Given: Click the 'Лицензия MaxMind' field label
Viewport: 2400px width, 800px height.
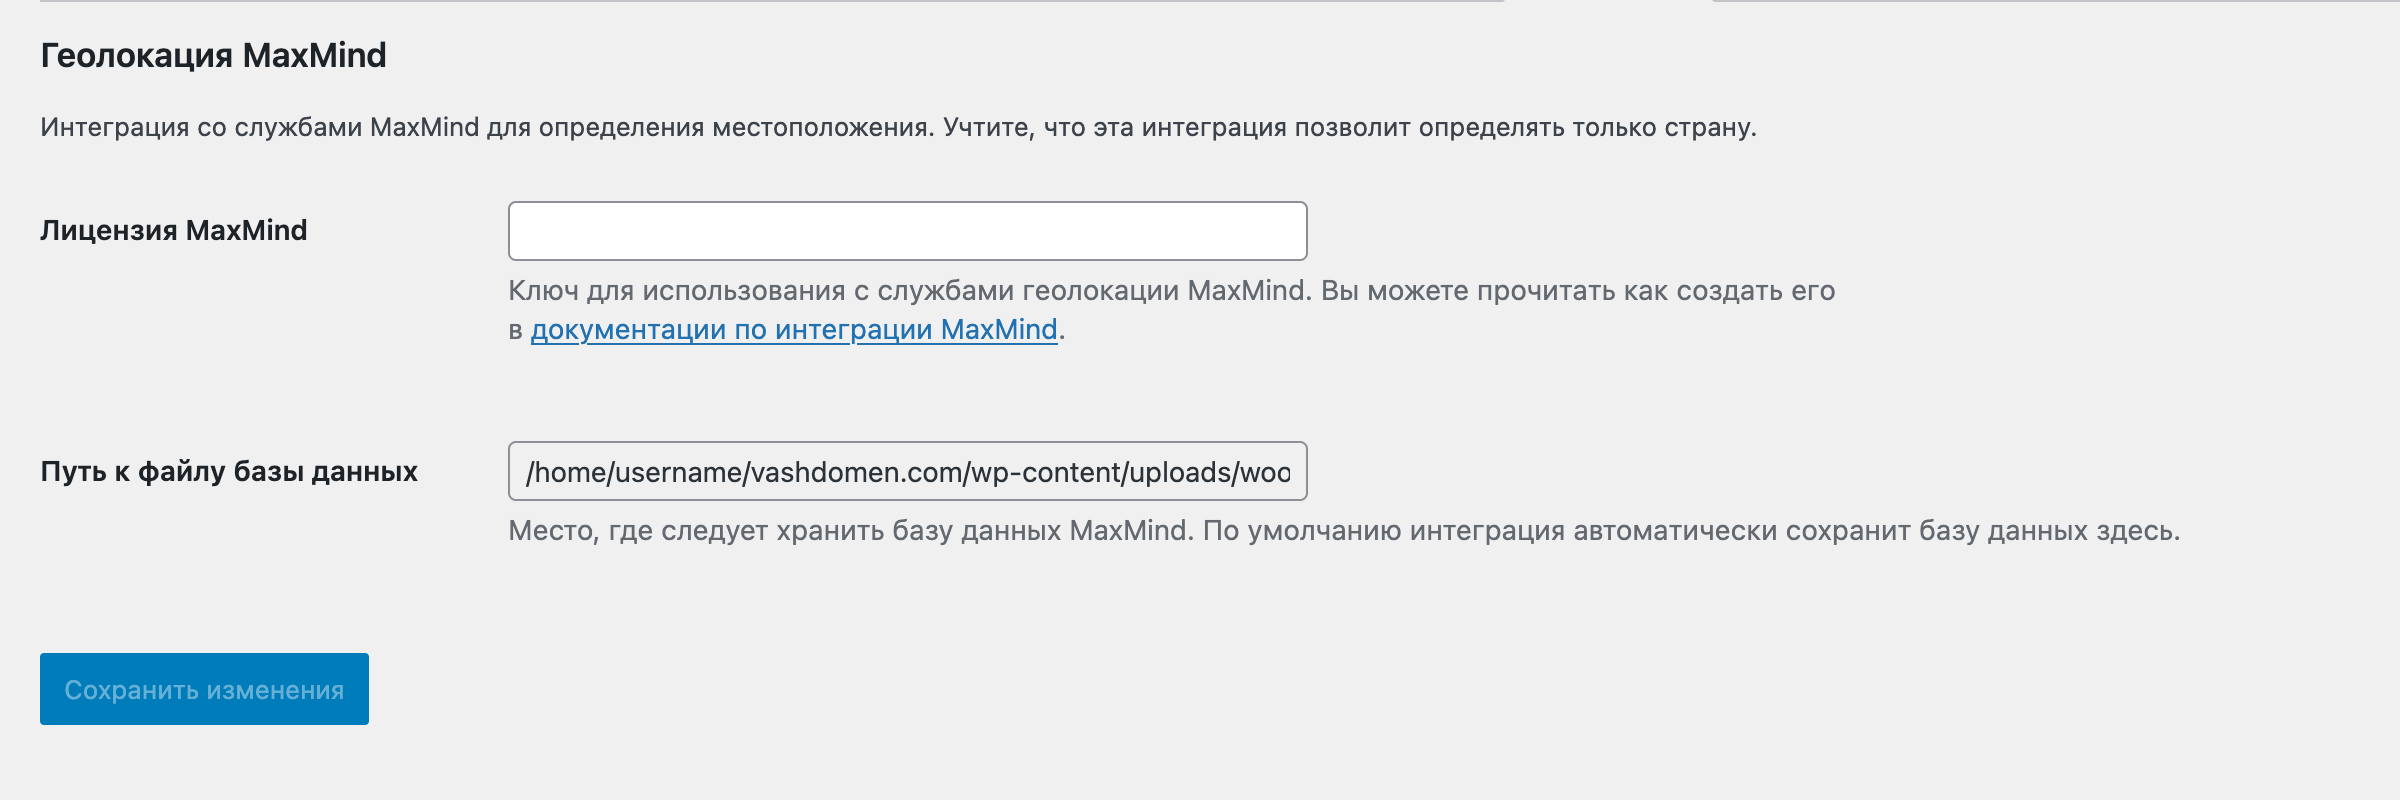Looking at the screenshot, I should click(x=173, y=230).
